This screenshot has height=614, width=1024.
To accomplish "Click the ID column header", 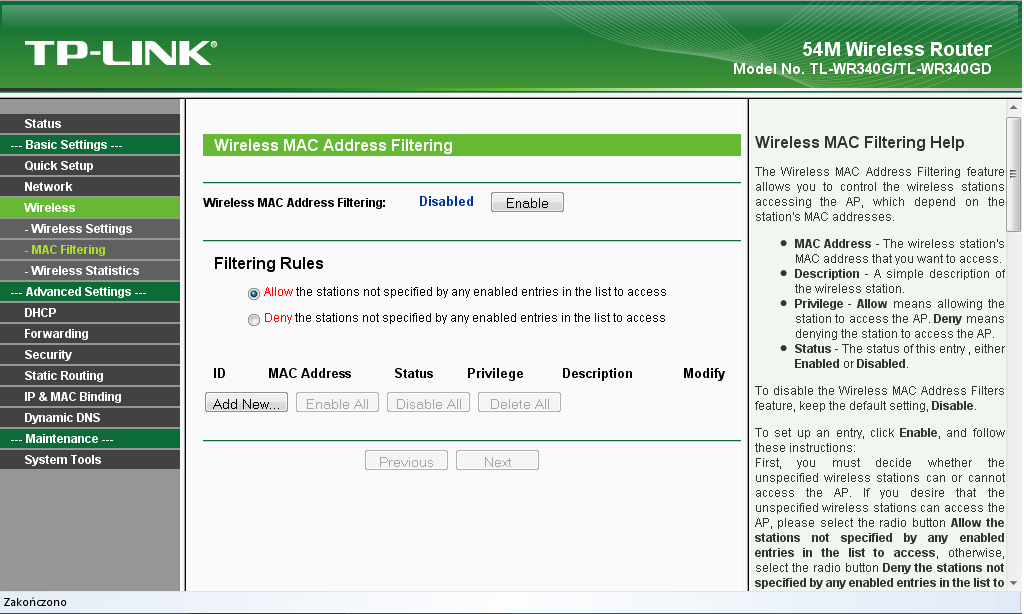I will (x=219, y=373).
